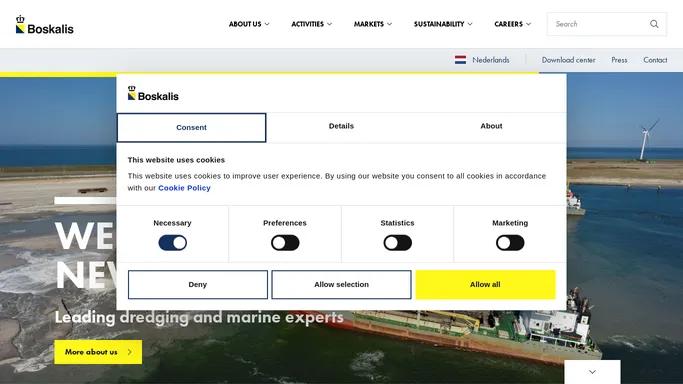Click into the Search input field

pyautogui.click(x=599, y=24)
